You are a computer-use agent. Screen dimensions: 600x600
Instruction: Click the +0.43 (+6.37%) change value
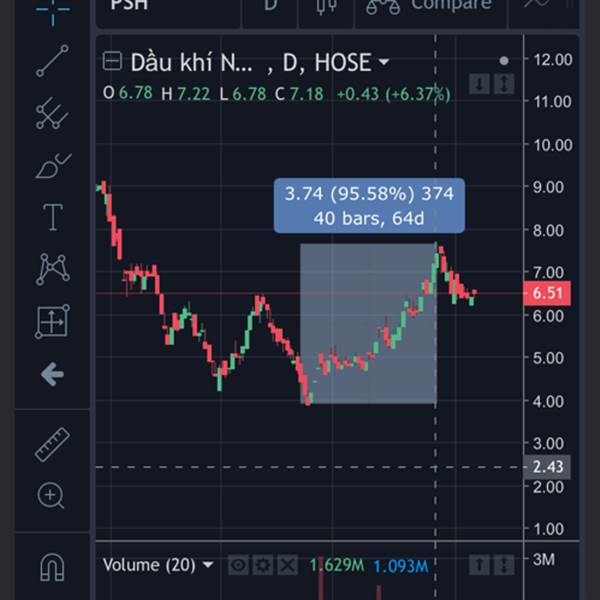tap(393, 94)
